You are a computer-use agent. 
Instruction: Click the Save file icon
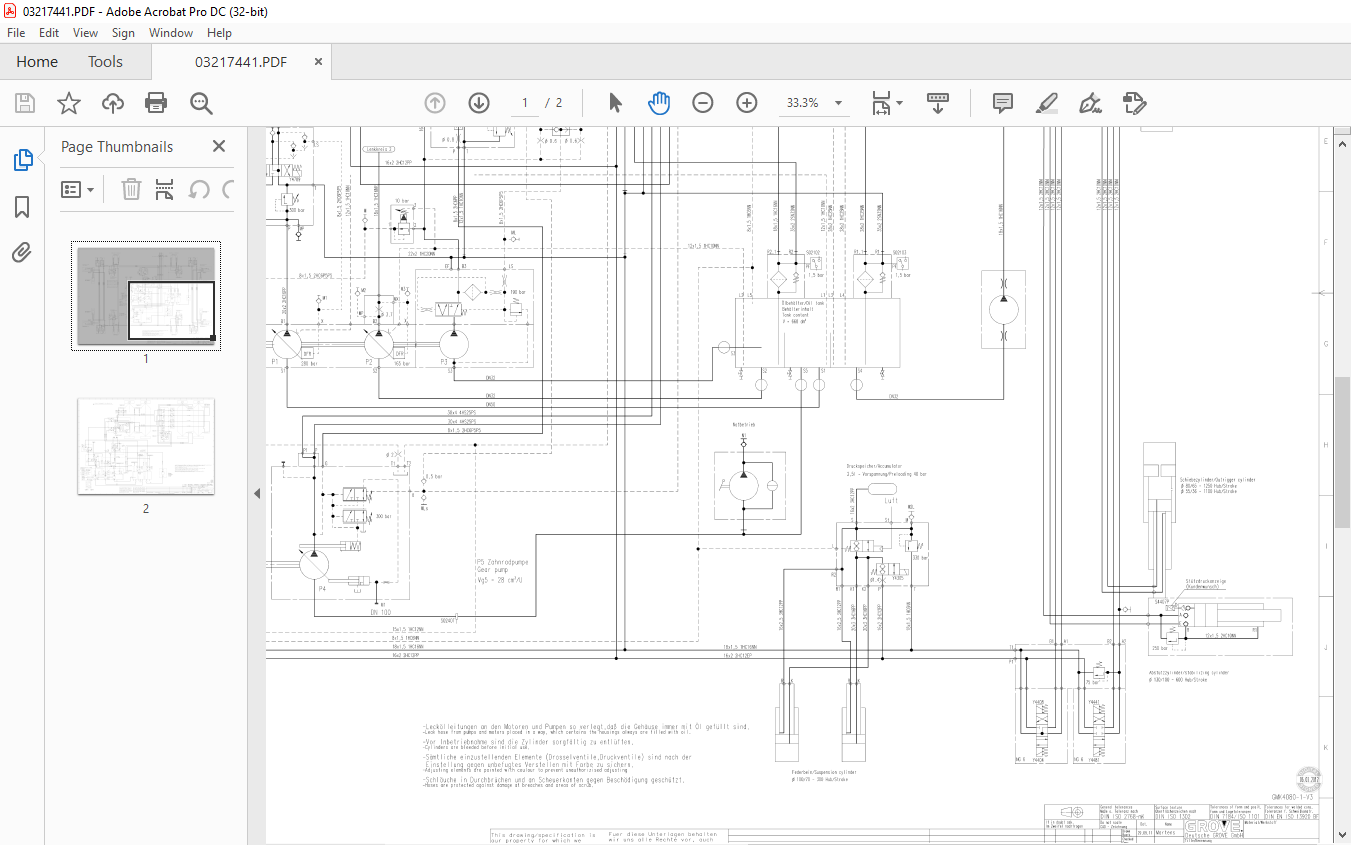tap(25, 103)
